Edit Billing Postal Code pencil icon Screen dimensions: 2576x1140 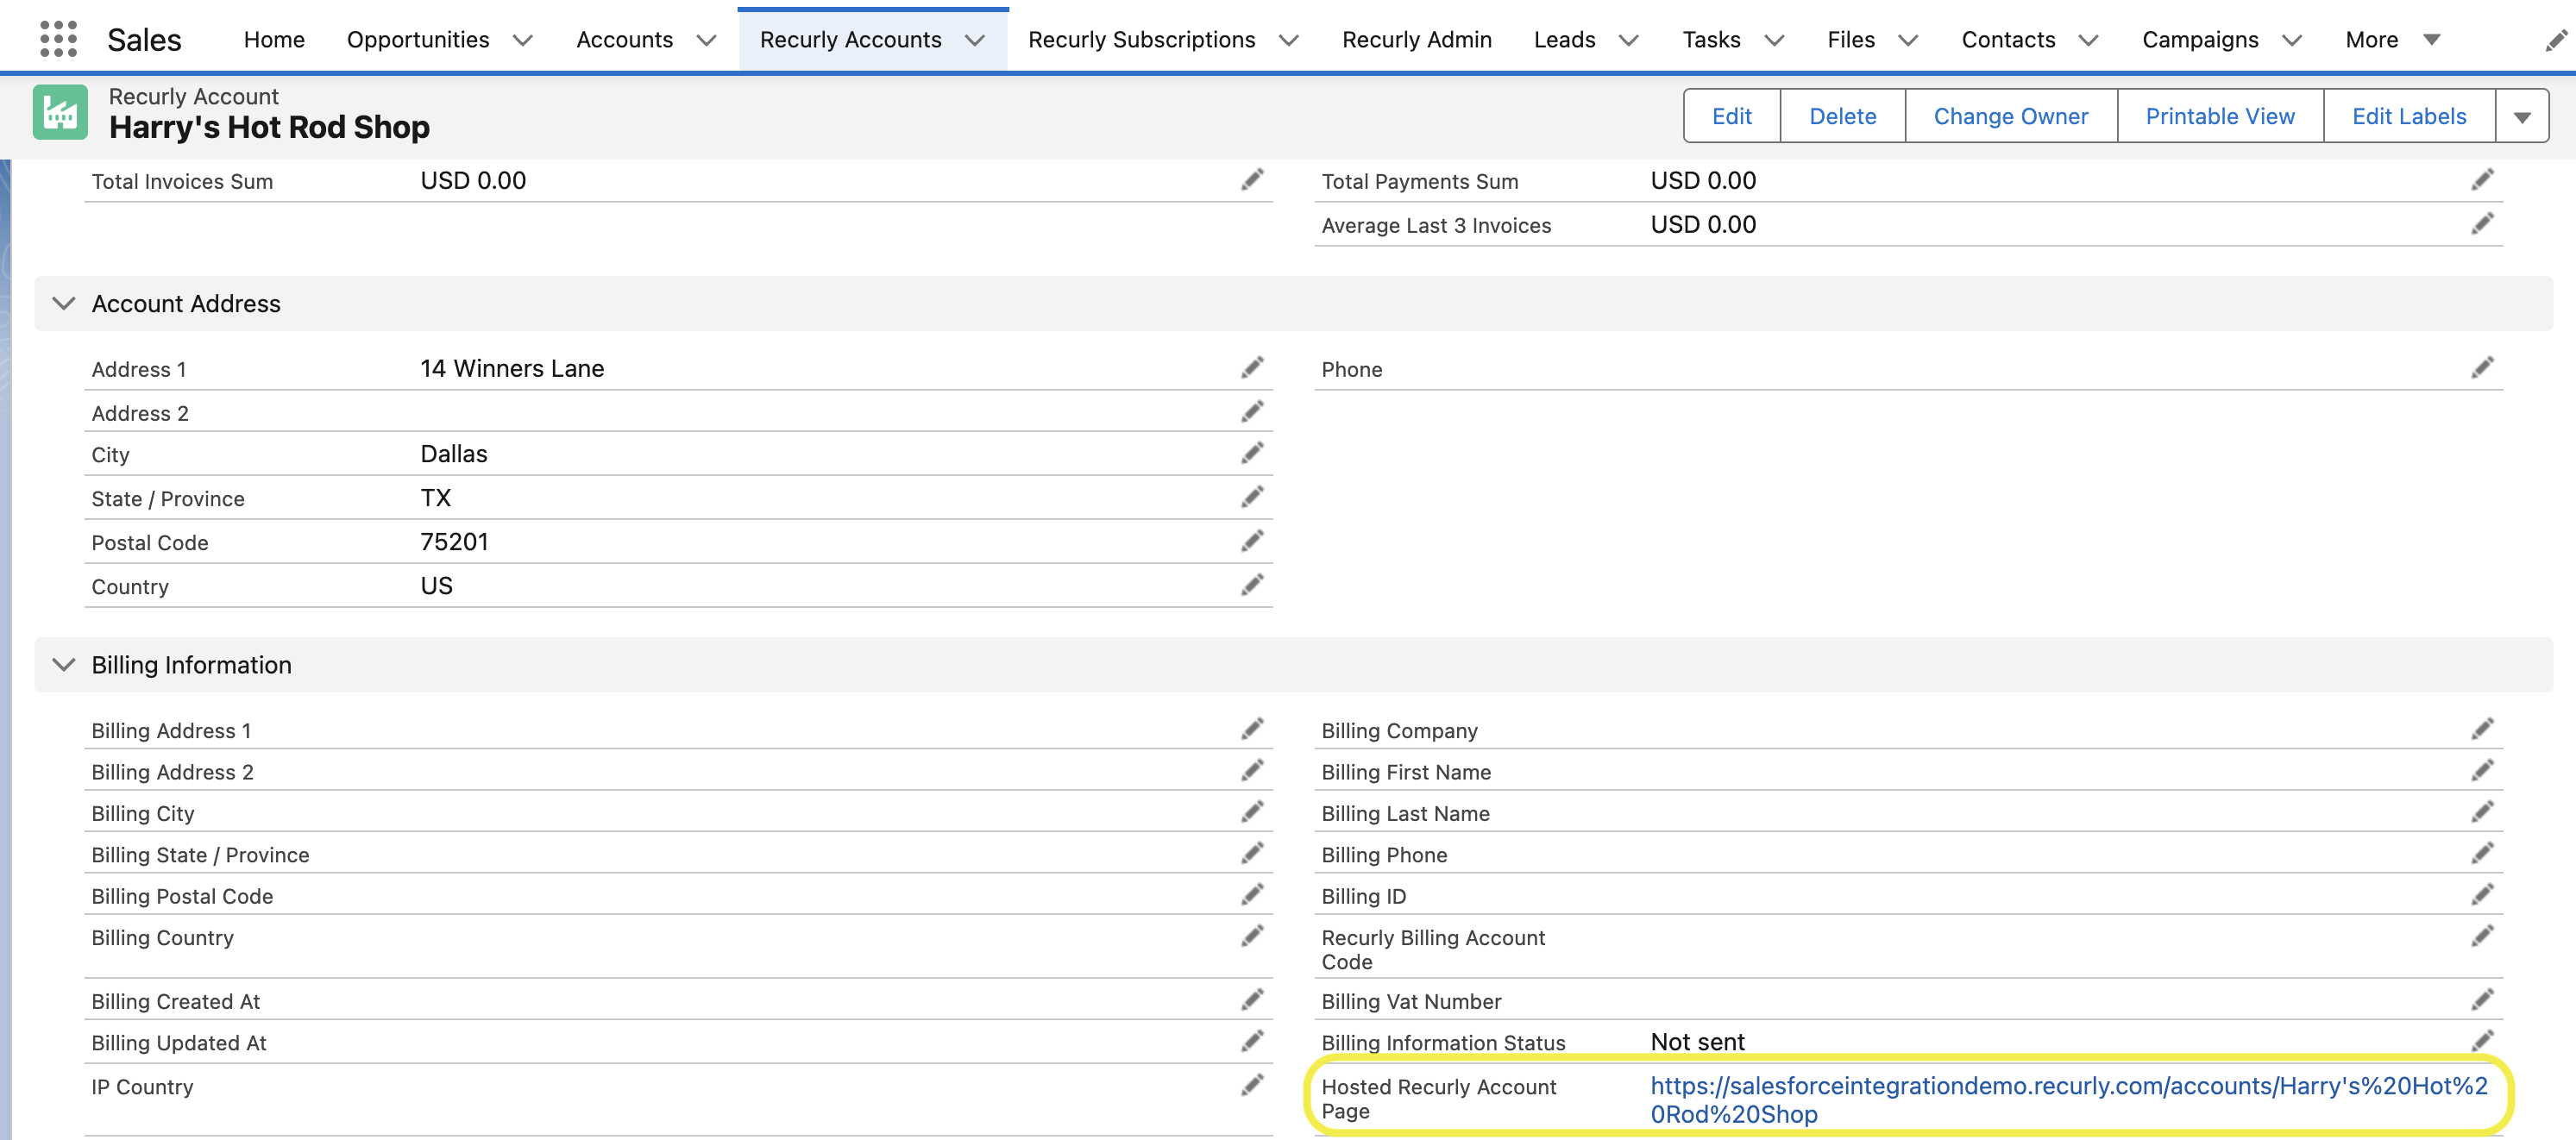[1252, 896]
